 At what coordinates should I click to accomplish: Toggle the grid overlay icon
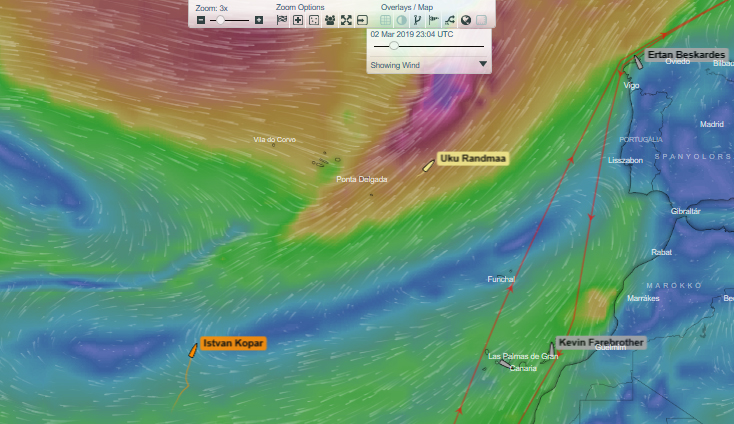tap(385, 20)
